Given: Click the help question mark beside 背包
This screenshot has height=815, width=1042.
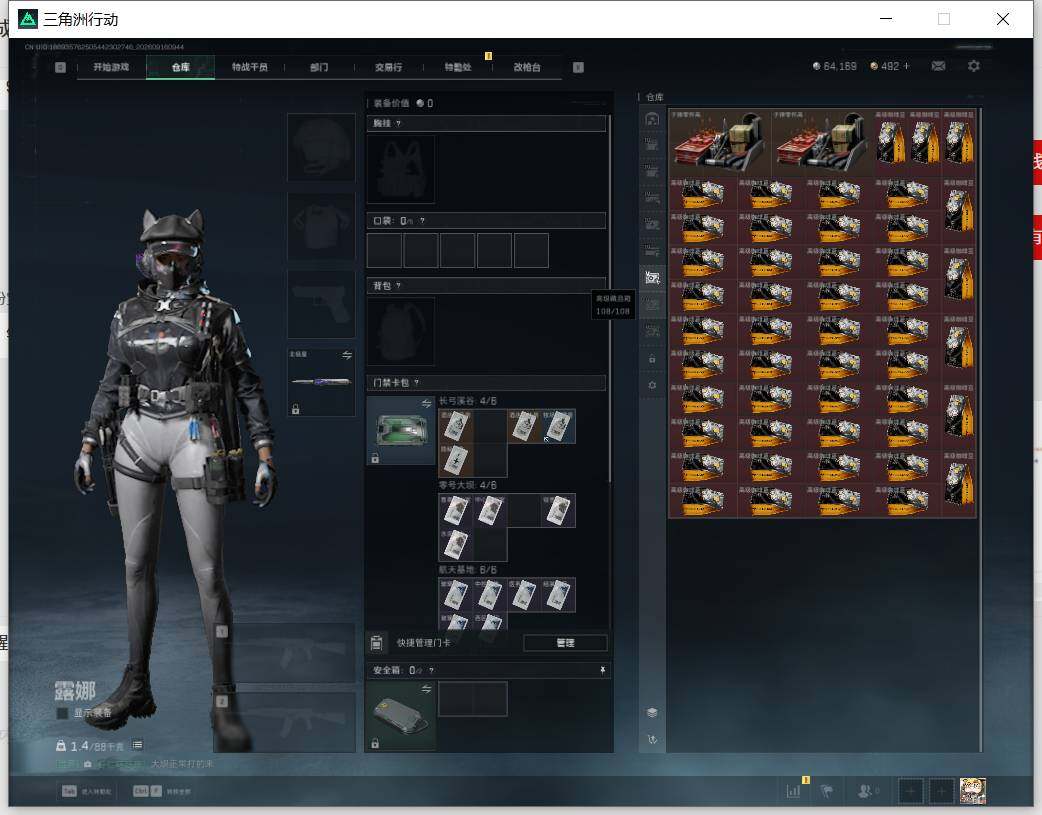Looking at the screenshot, I should (398, 286).
